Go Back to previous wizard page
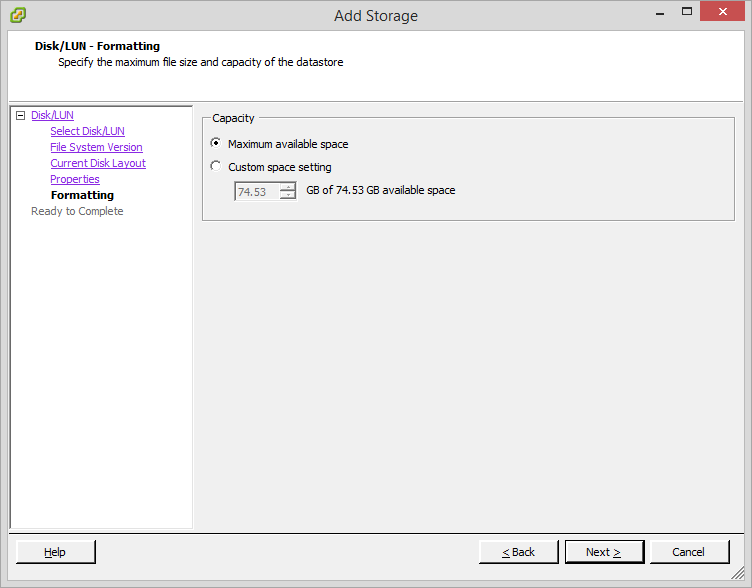Image resolution: width=752 pixels, height=588 pixels. pos(518,552)
